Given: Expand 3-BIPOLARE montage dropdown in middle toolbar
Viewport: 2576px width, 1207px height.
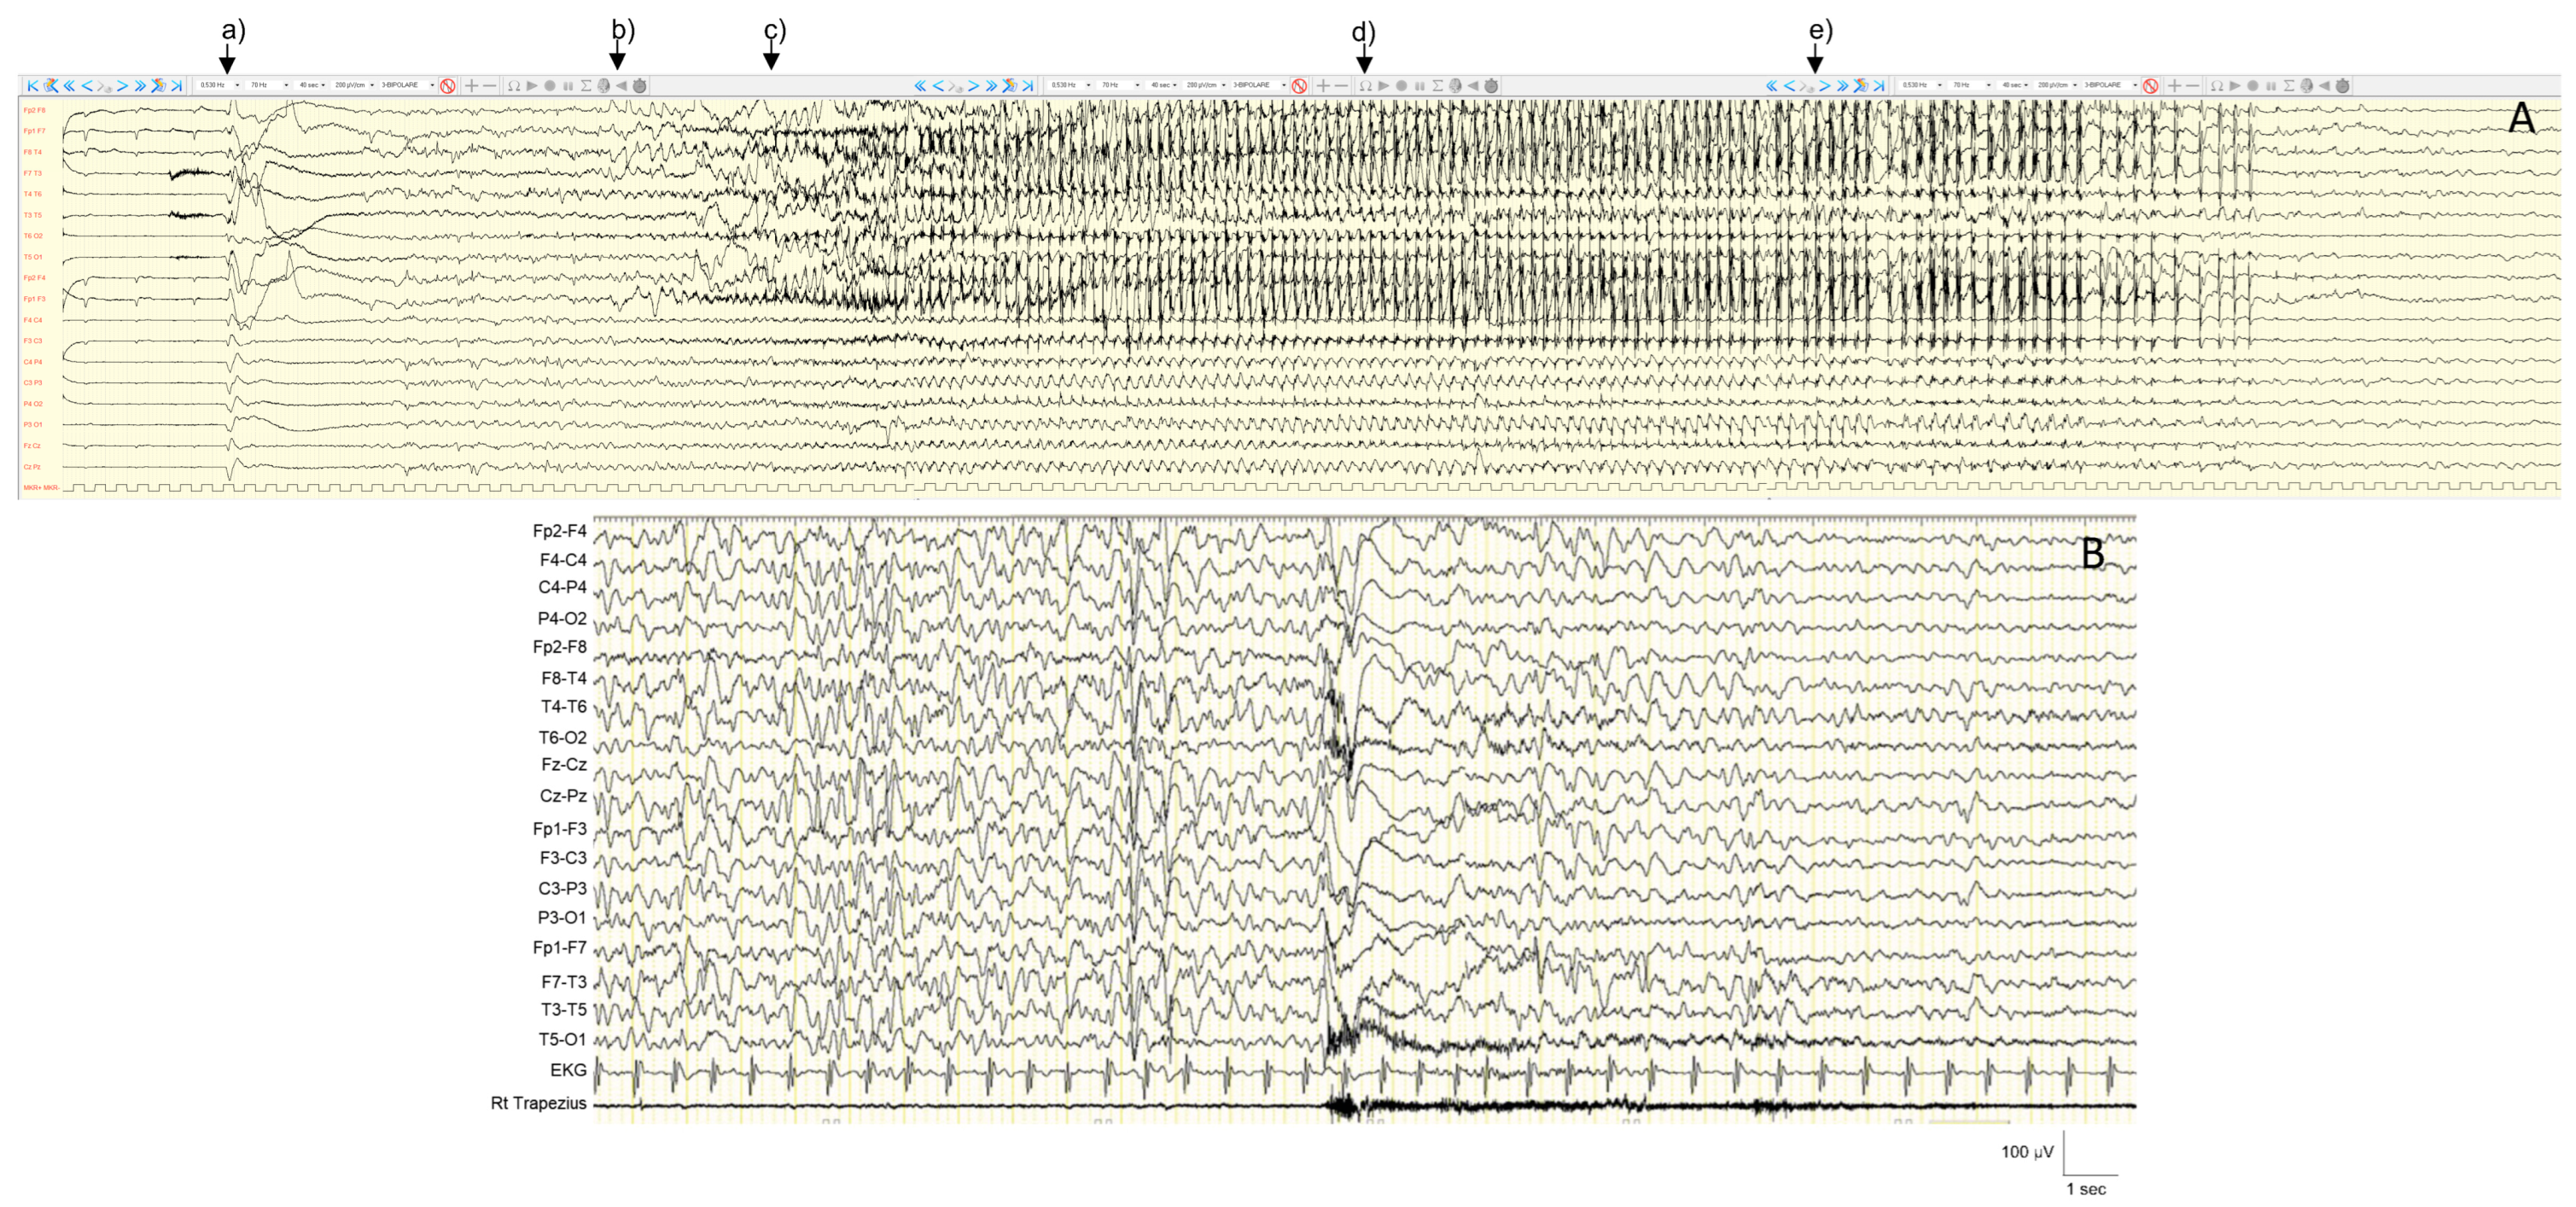Looking at the screenshot, I should 1284,86.
